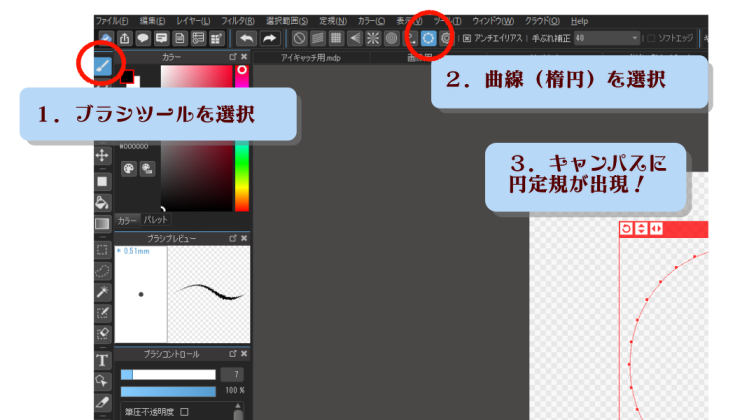Switch to the パレット tab
Viewport: 735px width, 420px height.
pos(155,219)
